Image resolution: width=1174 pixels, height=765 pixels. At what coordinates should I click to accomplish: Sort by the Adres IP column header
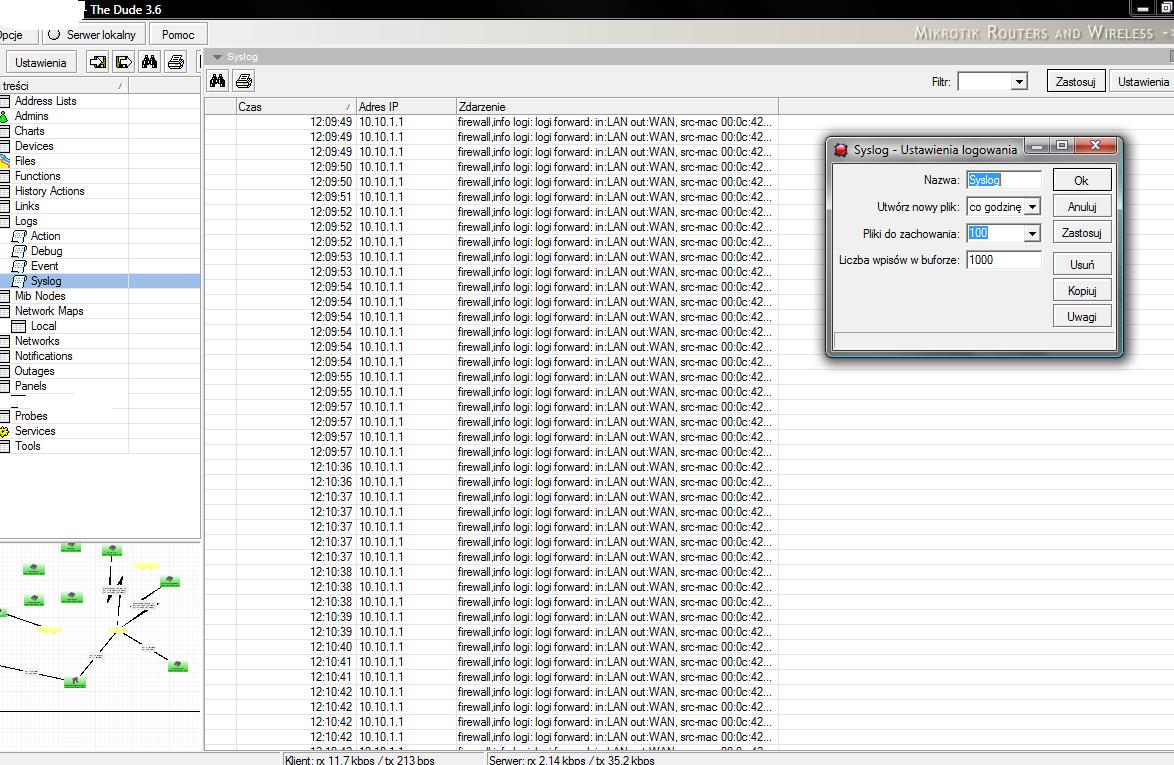(x=405, y=106)
